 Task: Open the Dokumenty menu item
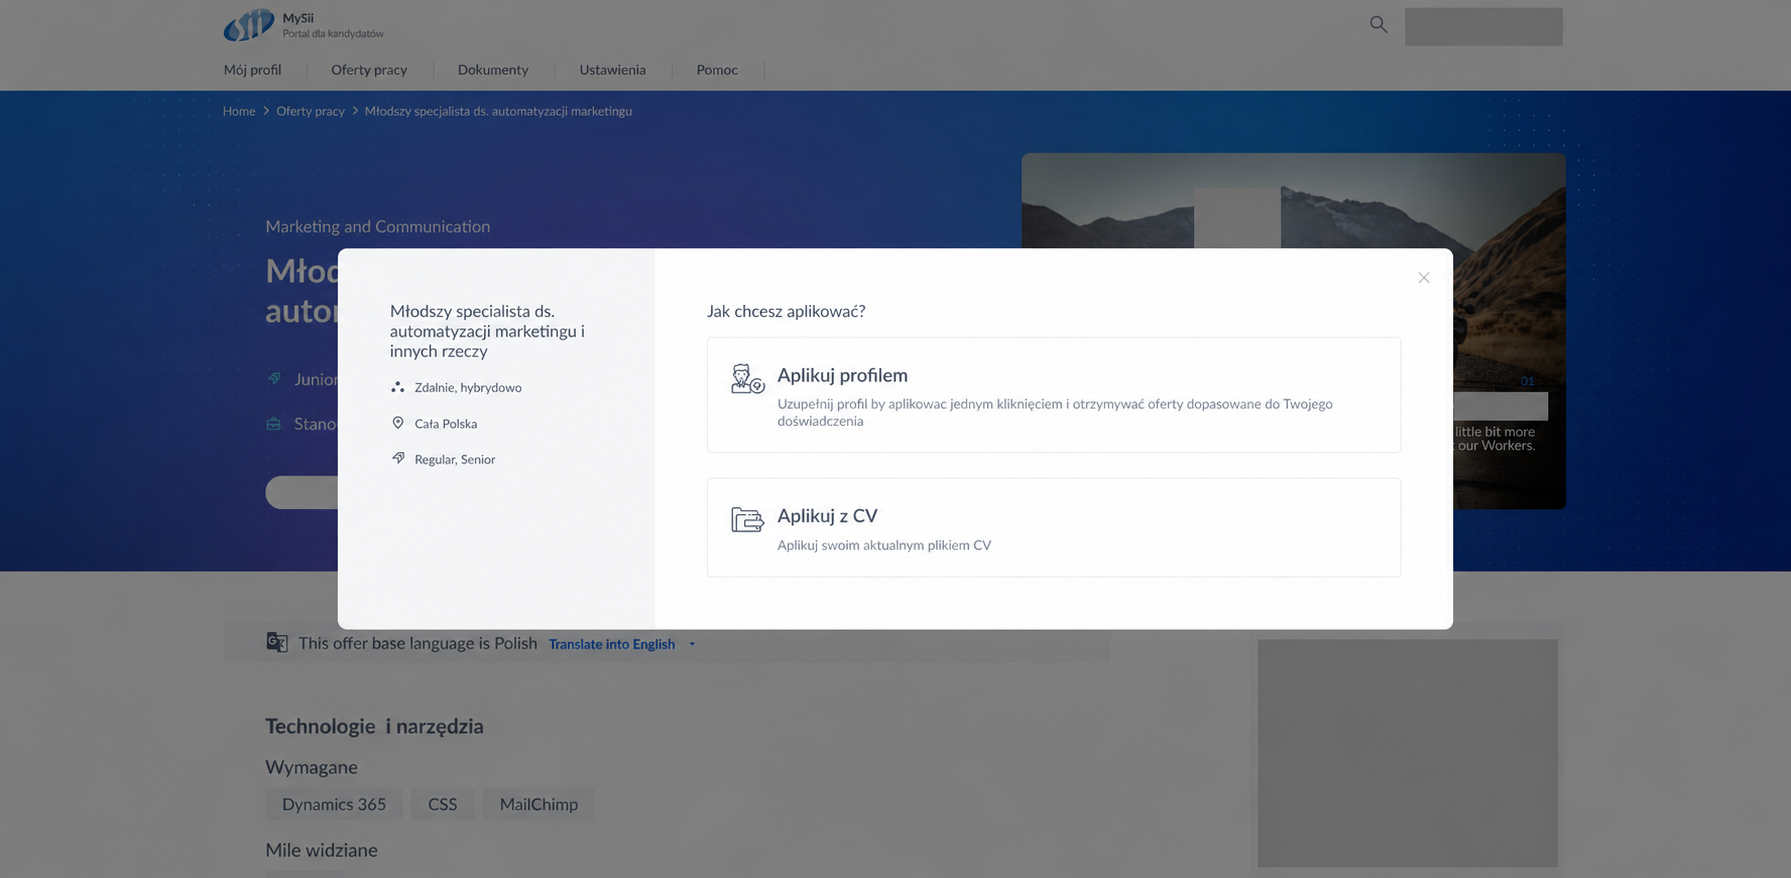(x=493, y=70)
